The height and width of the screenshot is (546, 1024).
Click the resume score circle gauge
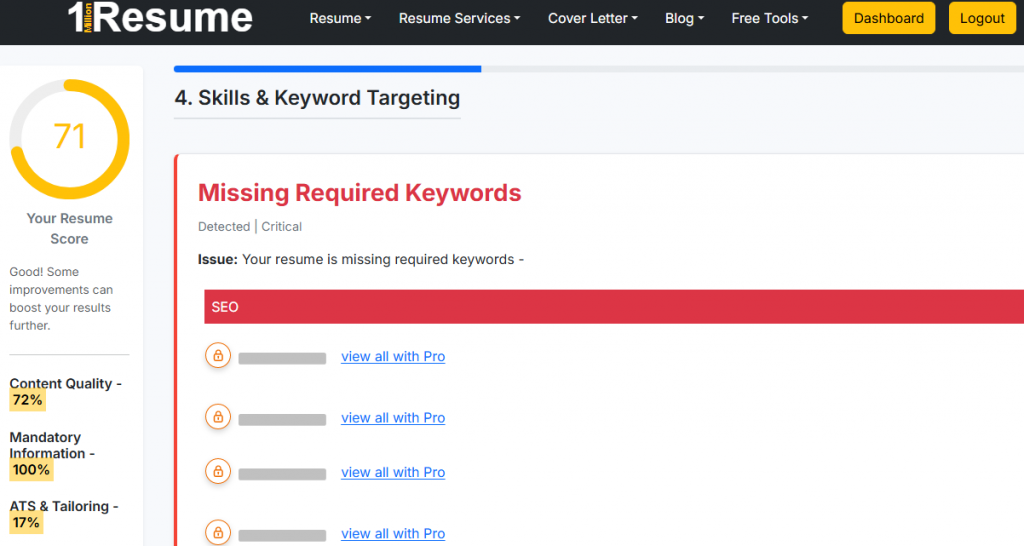[x=70, y=138]
